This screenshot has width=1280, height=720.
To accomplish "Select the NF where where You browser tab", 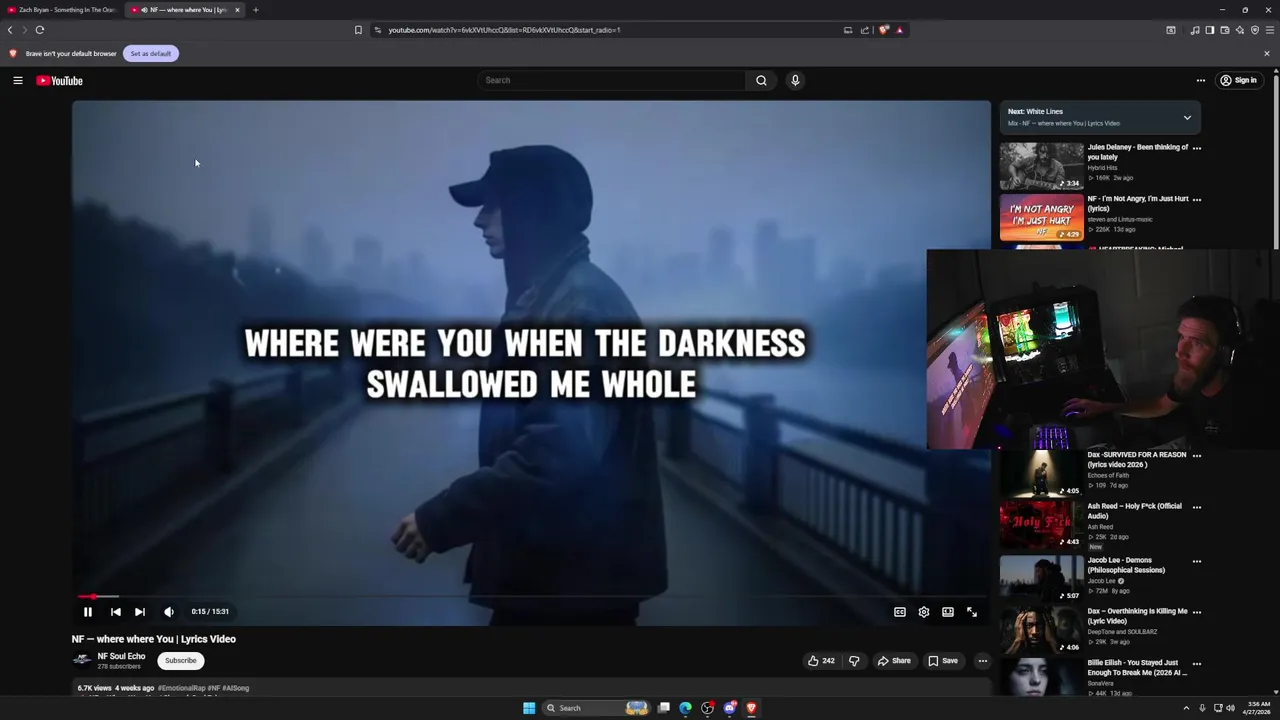I will tap(184, 10).
